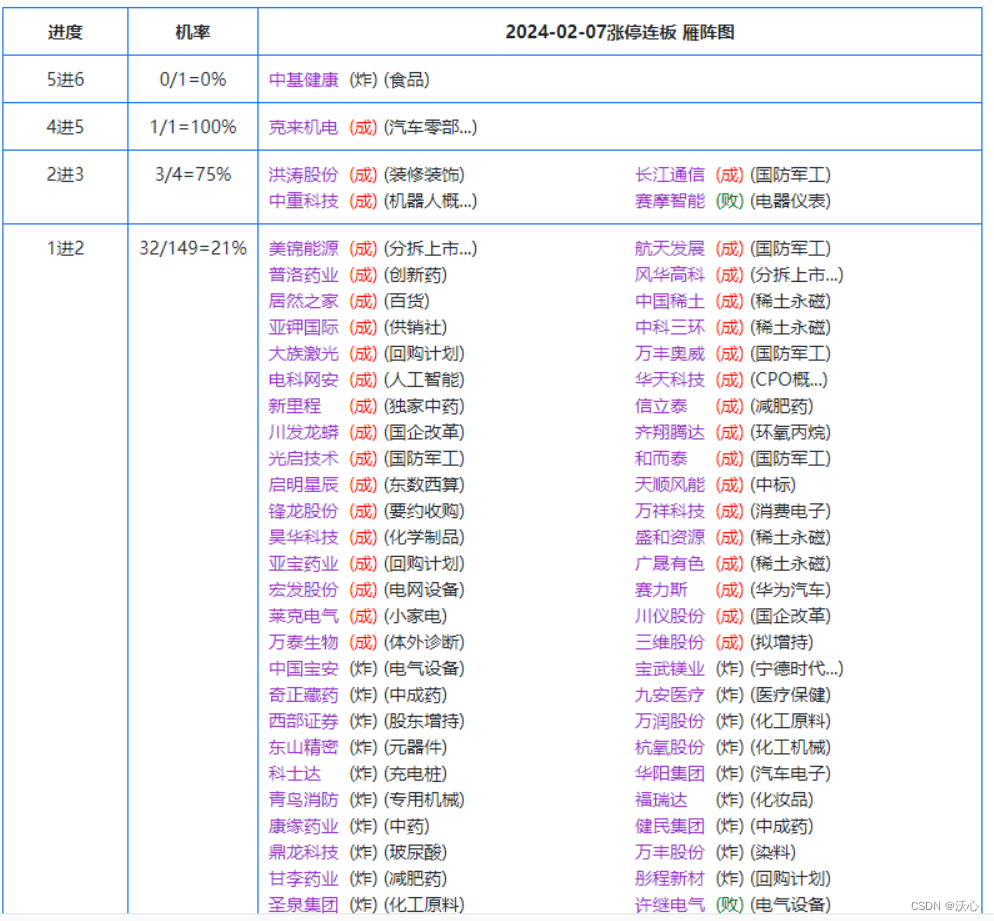Click 彤程新材 stock name

pos(670,879)
